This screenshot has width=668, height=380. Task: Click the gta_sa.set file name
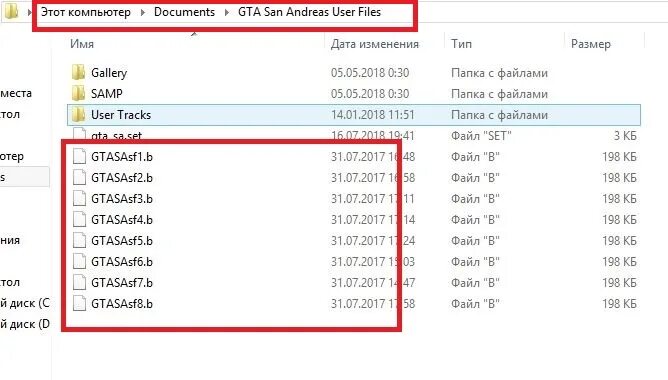[x=116, y=135]
